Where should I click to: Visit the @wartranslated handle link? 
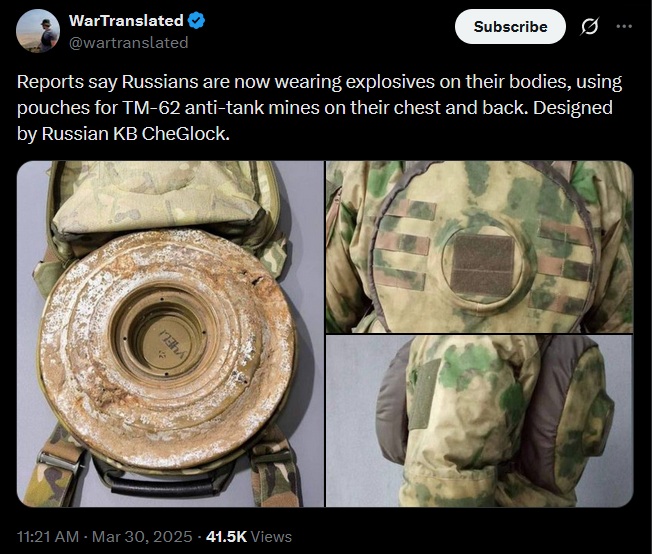pos(128,42)
